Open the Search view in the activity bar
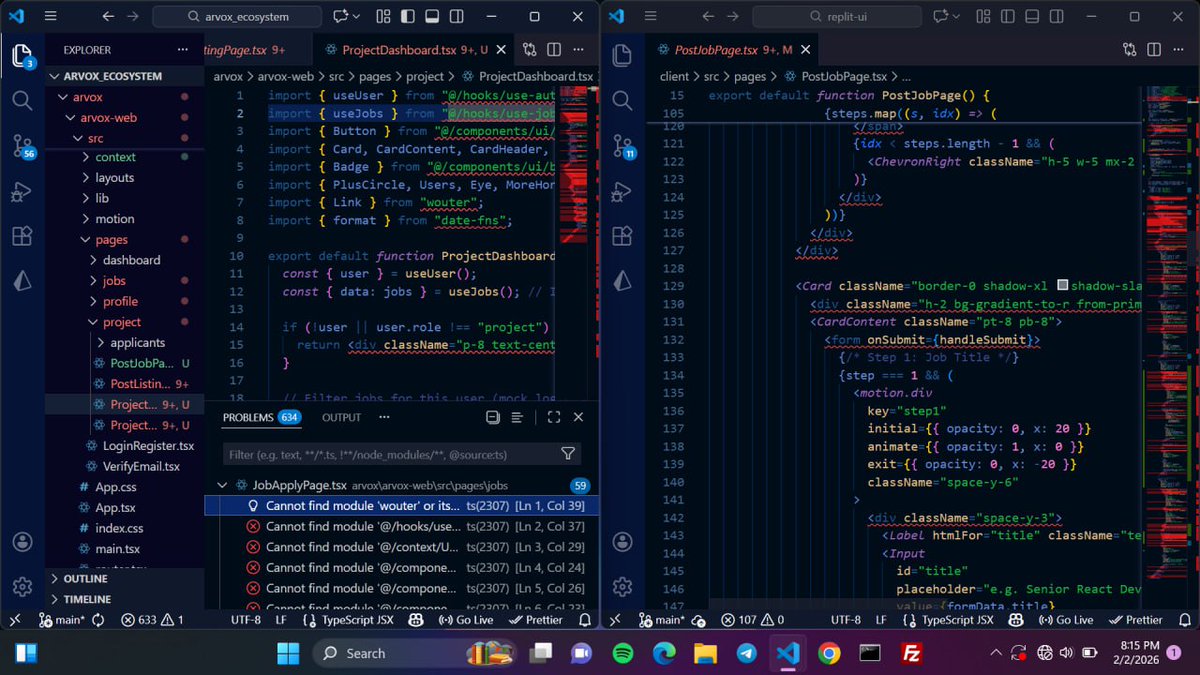The image size is (1200, 675). (22, 101)
